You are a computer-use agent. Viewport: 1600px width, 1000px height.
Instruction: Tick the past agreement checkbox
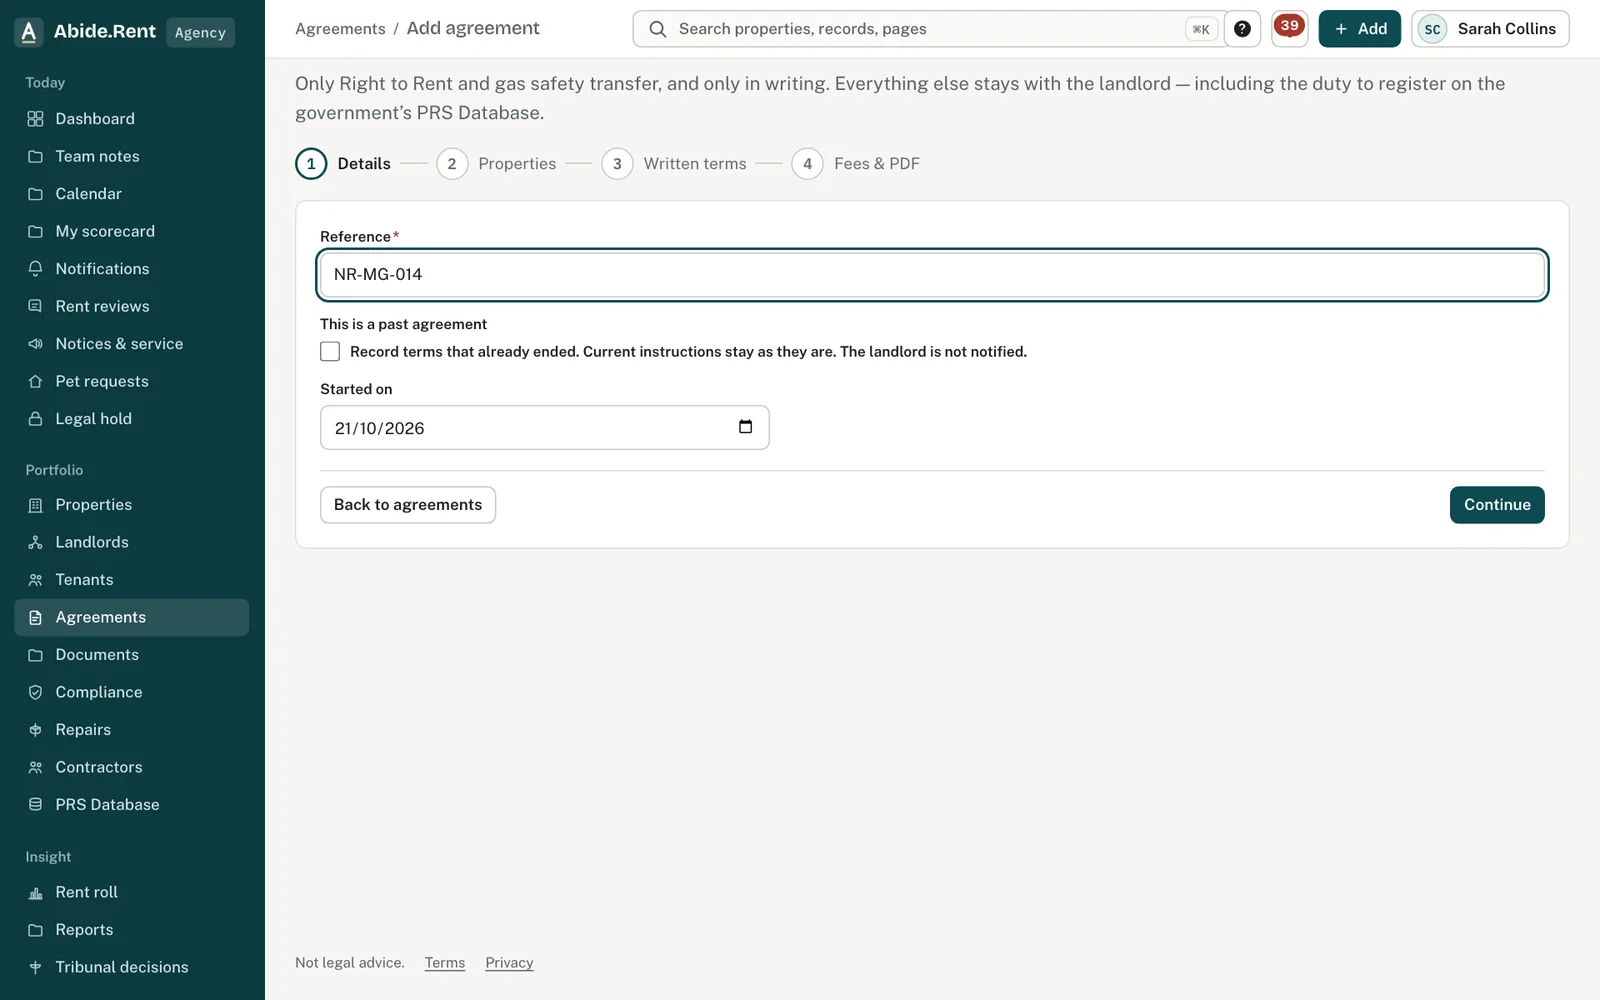click(330, 352)
